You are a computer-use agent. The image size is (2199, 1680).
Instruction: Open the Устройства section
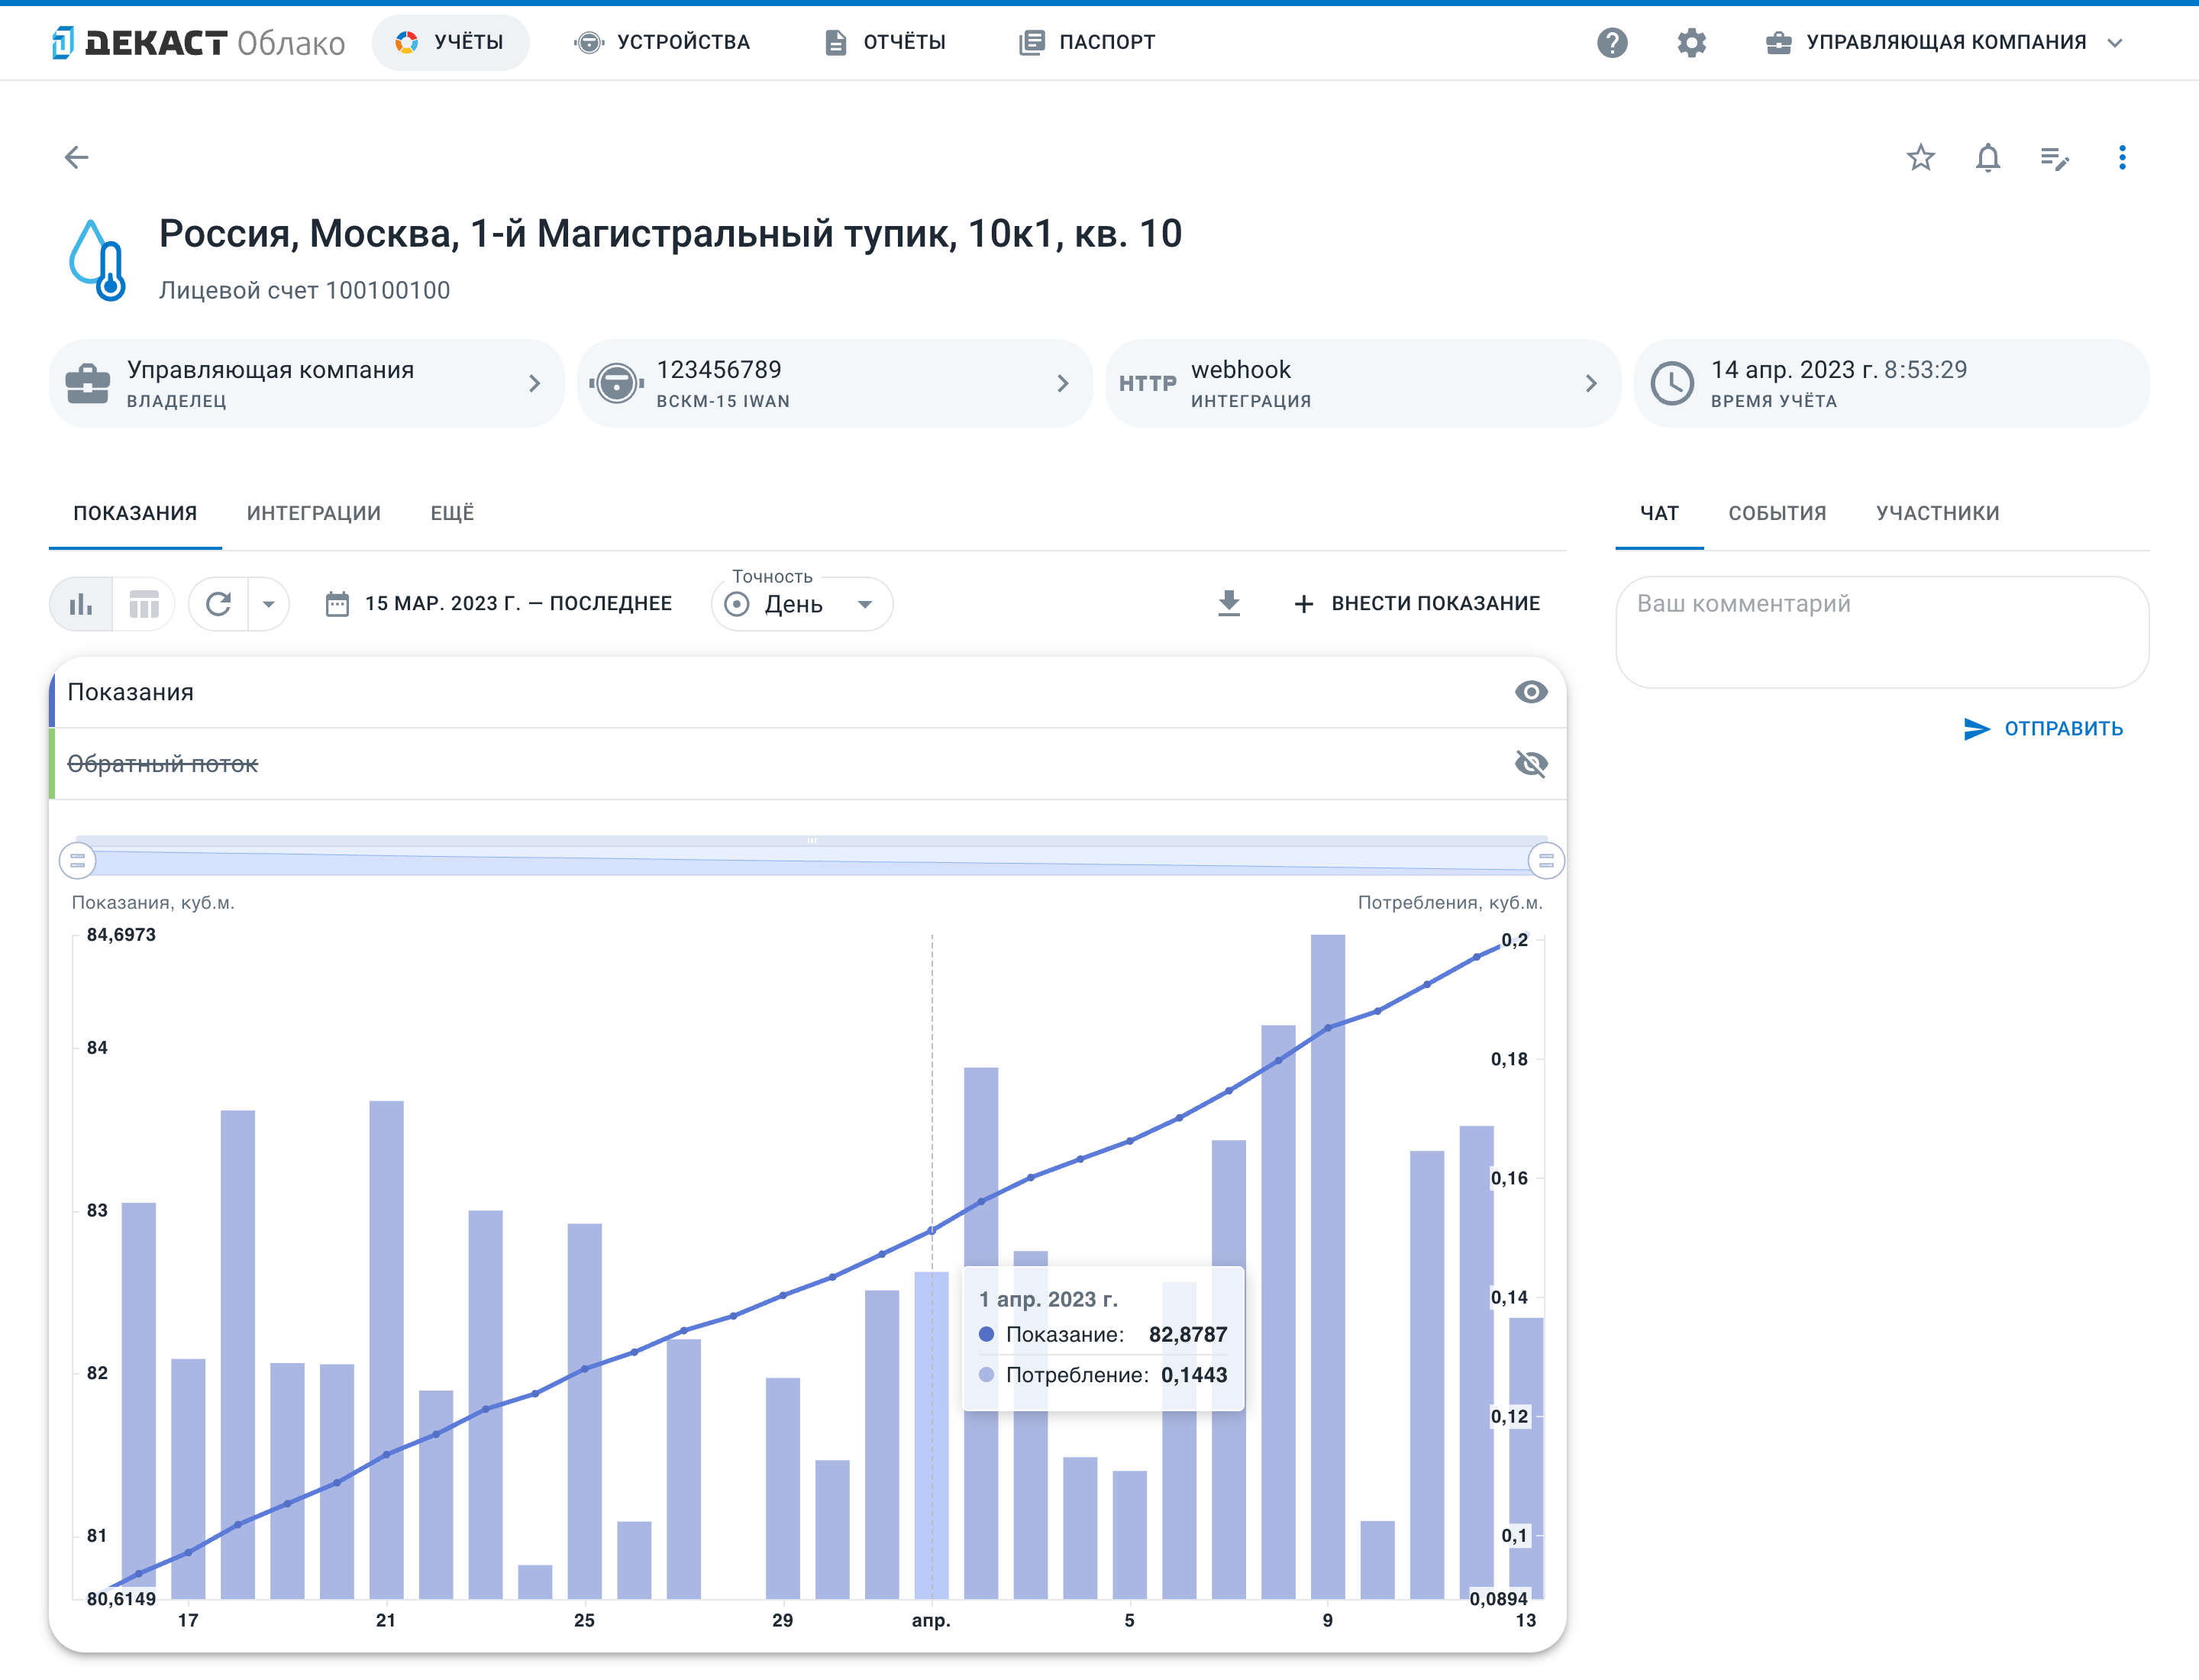[x=662, y=42]
